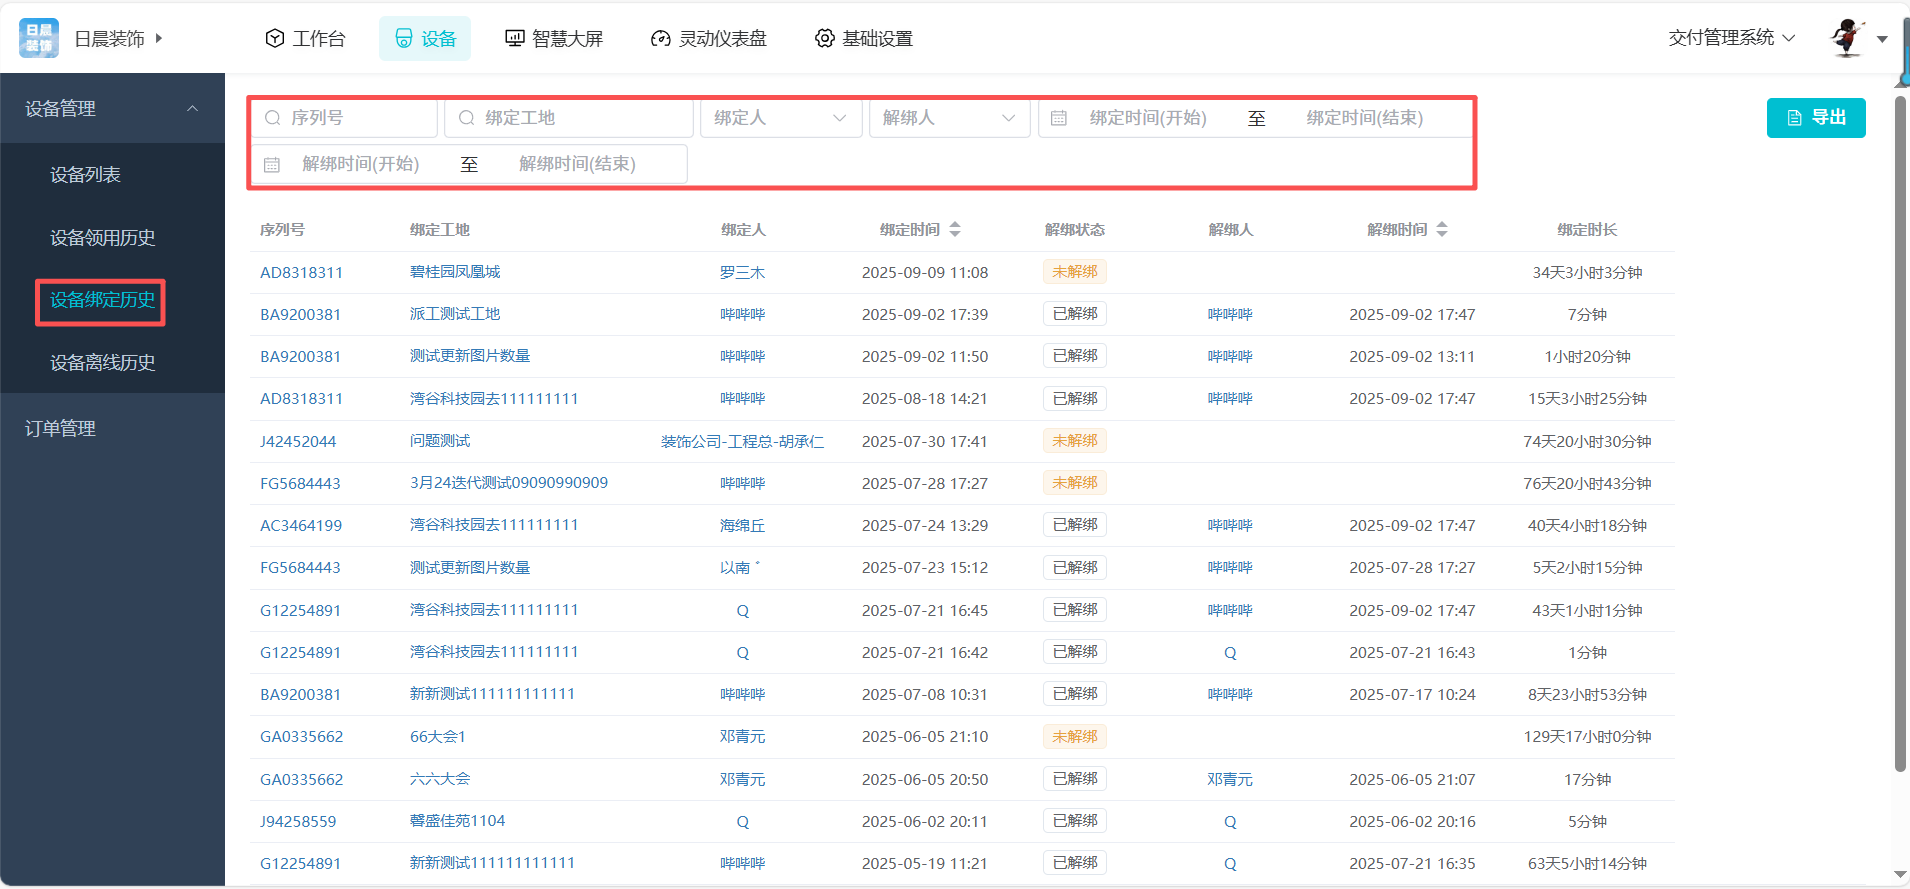1910x889 pixels.
Task: Click calendar icon in 解绑时间 range field
Action: [x=272, y=165]
